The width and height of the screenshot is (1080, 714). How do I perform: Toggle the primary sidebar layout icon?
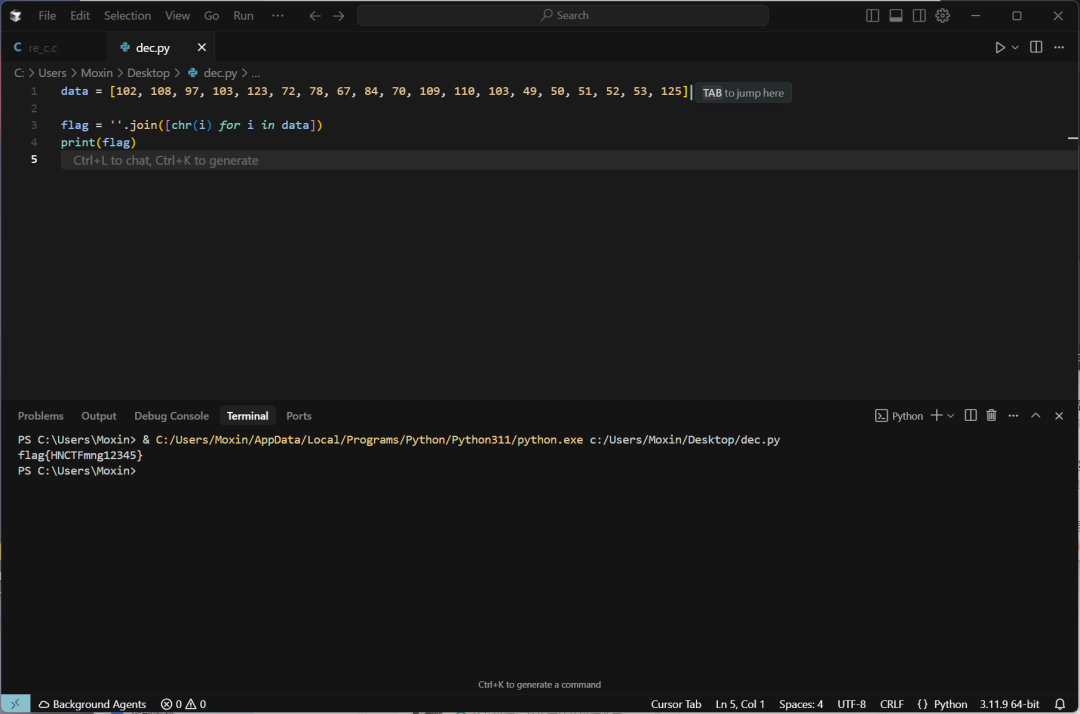[873, 15]
